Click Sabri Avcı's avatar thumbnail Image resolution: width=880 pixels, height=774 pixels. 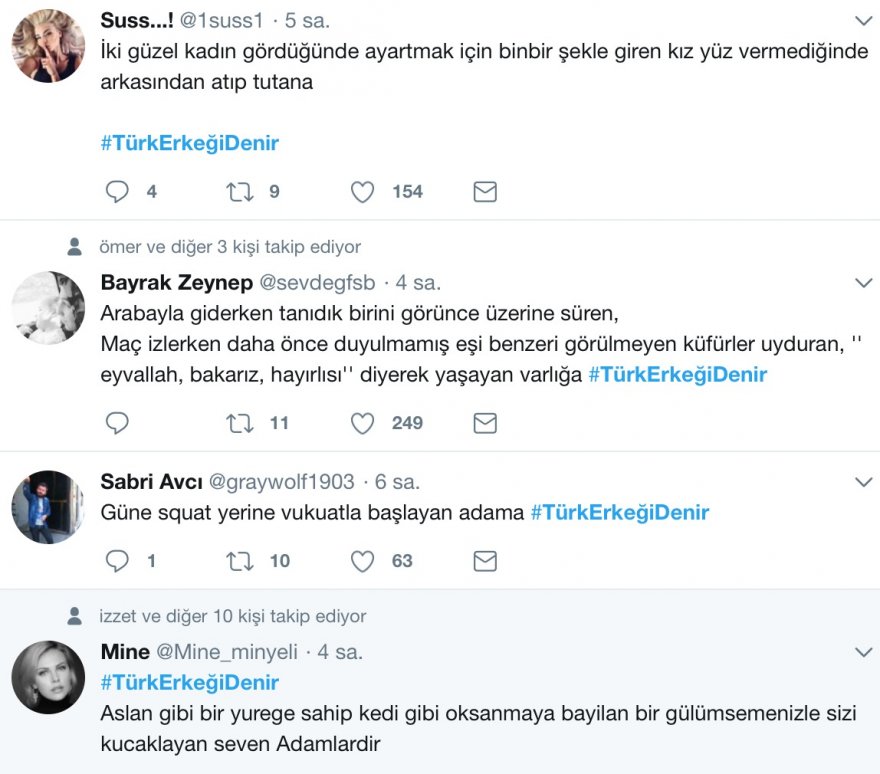48,507
